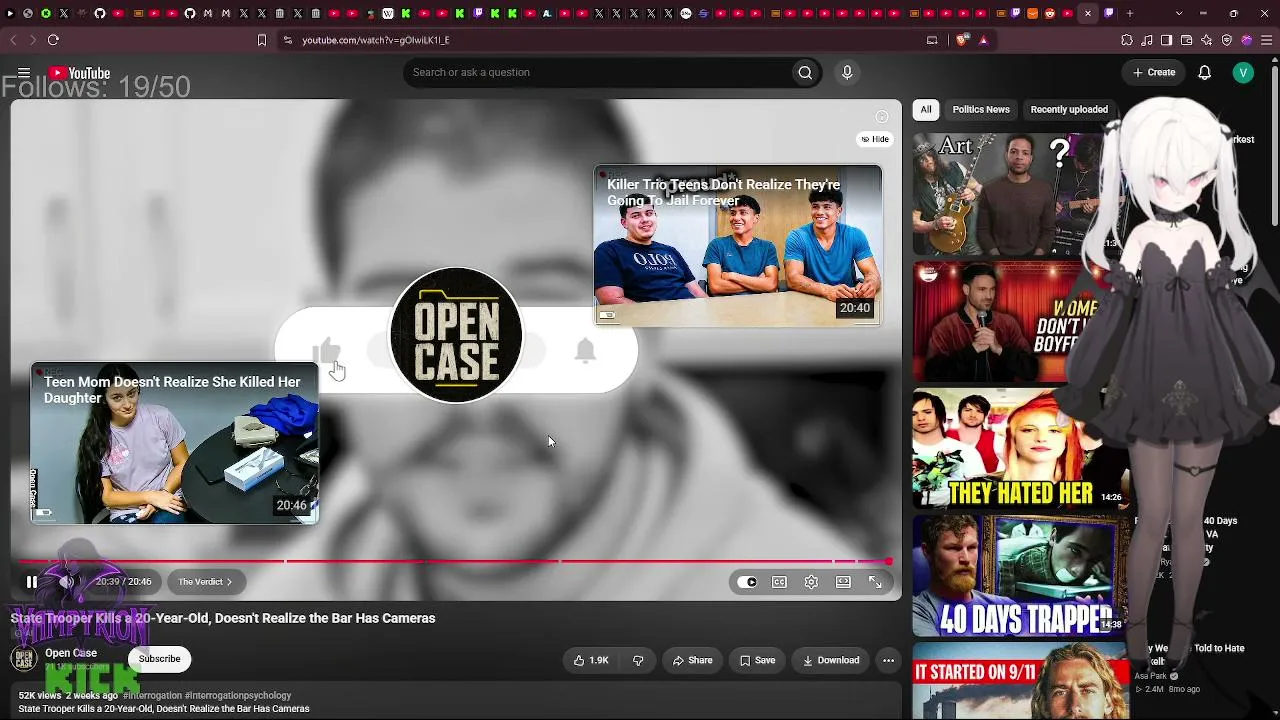1280x720 pixels.
Task: Open the 'They Hated Her' recommended video
Action: point(1018,449)
